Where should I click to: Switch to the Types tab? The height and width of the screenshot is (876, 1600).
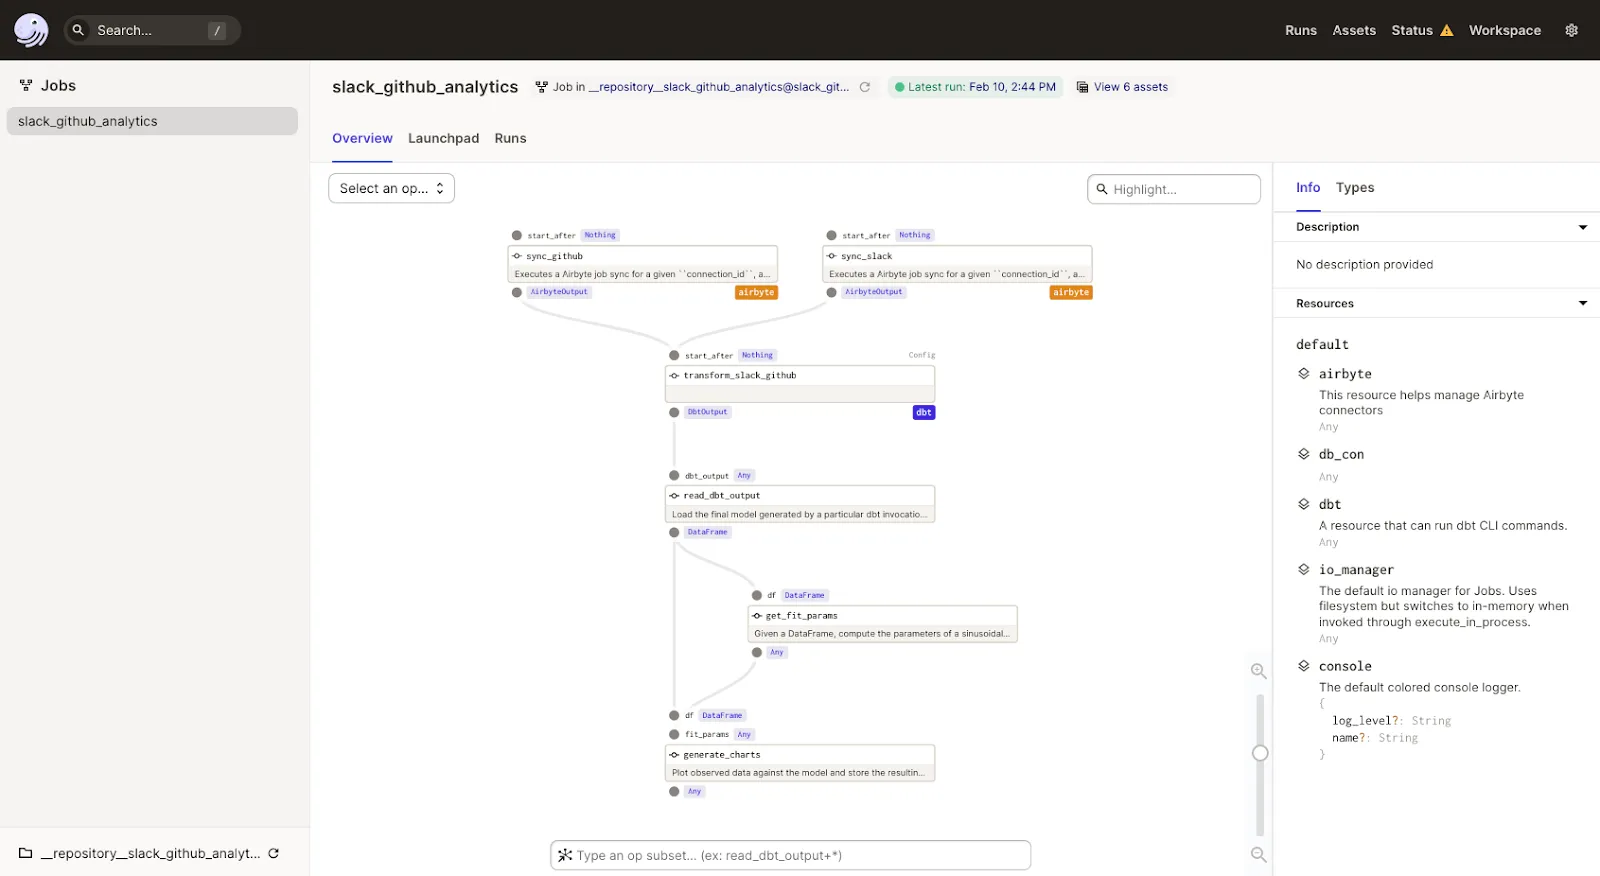(1355, 187)
